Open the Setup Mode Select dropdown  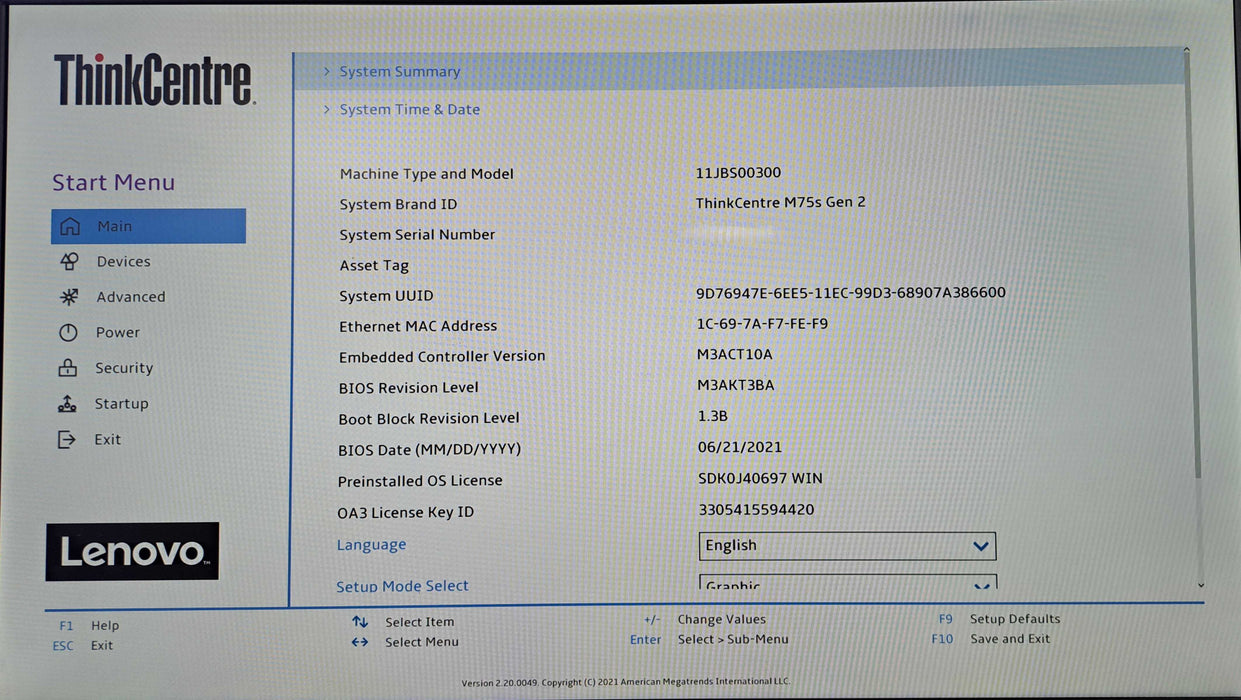click(x=847, y=582)
